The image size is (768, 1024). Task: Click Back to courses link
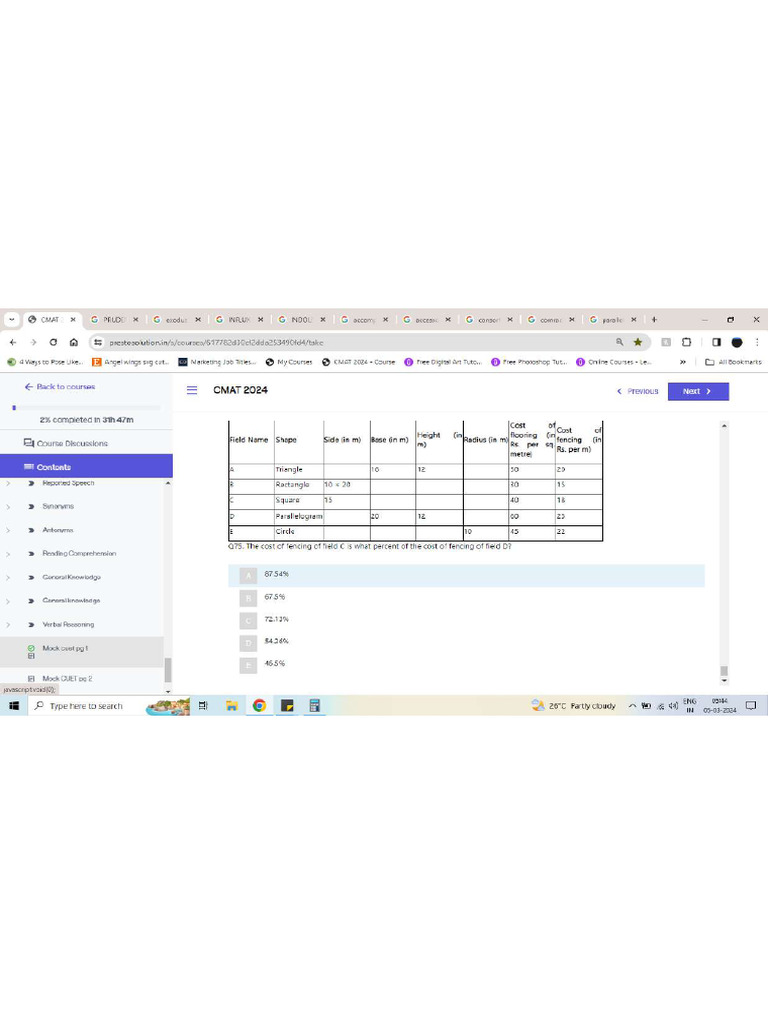coord(60,387)
